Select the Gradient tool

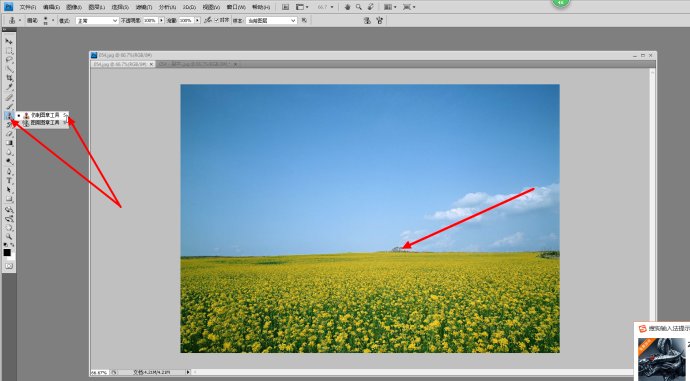point(9,143)
